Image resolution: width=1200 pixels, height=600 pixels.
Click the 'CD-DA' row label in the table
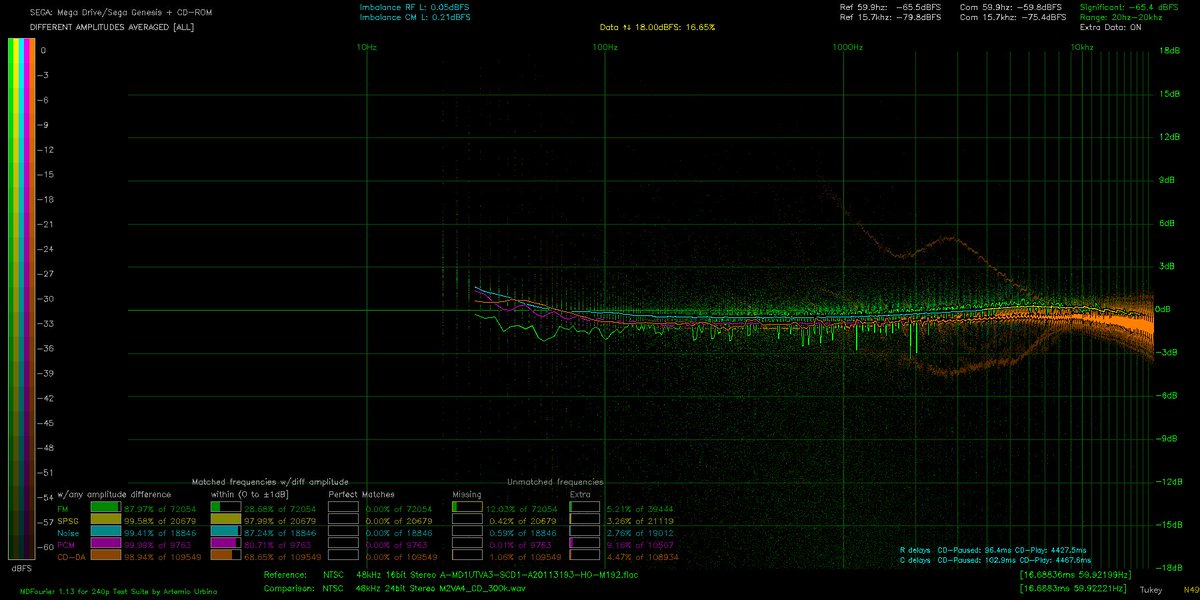coord(70,555)
